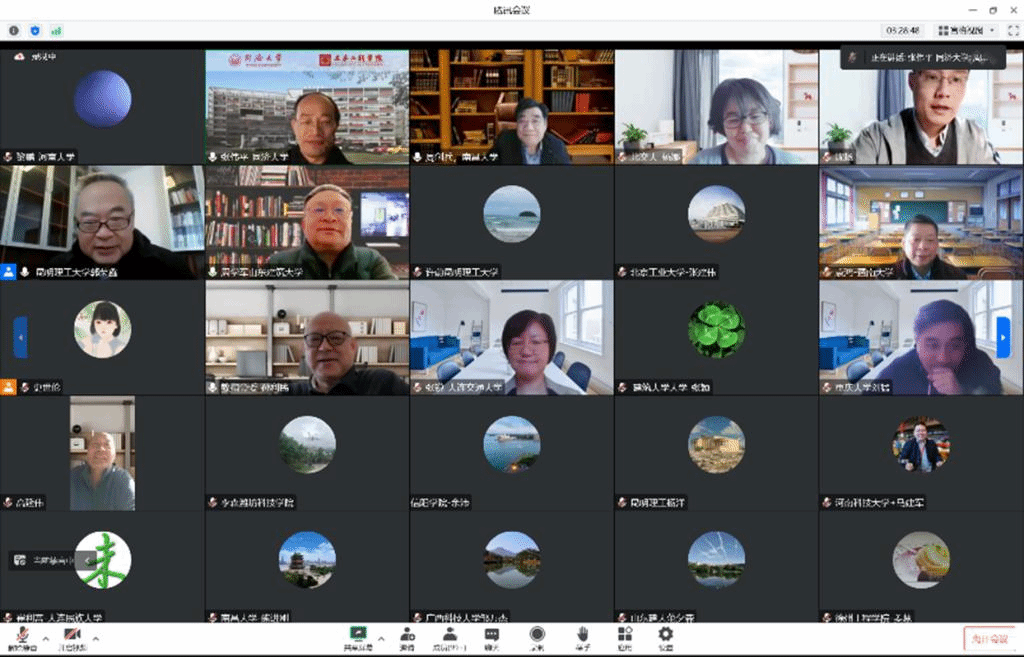Image resolution: width=1024 pixels, height=657 pixels.
Task: Open the Invite participants icon
Action: pos(407,635)
